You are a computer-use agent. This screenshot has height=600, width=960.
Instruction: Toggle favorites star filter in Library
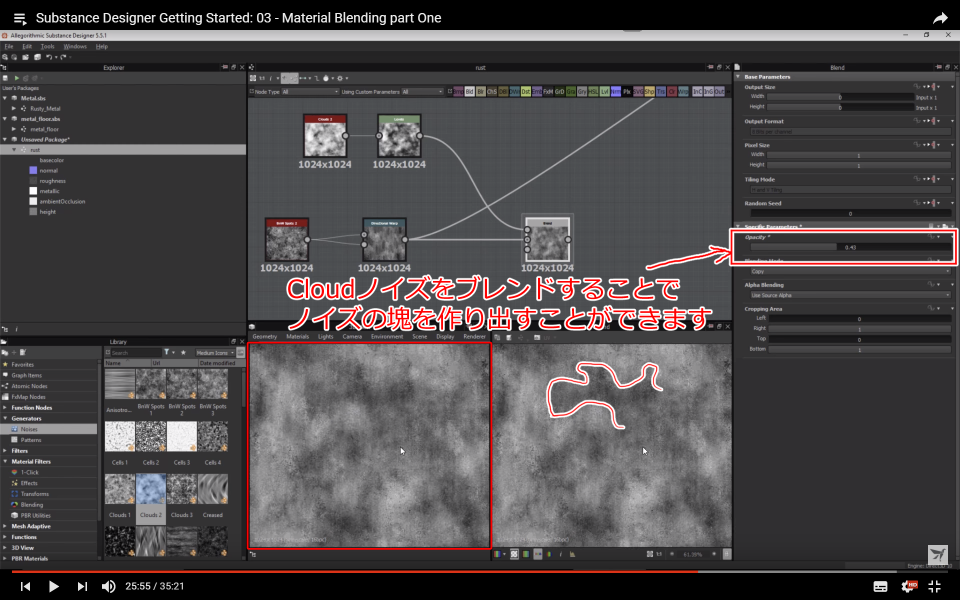[x=183, y=353]
